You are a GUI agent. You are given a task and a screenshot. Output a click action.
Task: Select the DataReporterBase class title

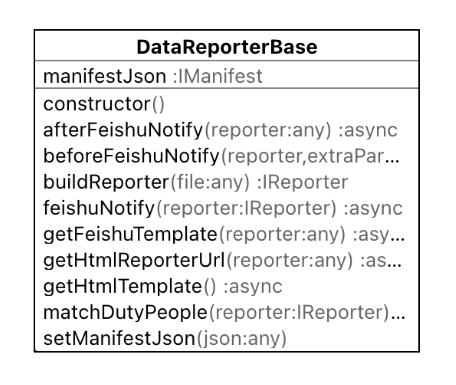227,47
